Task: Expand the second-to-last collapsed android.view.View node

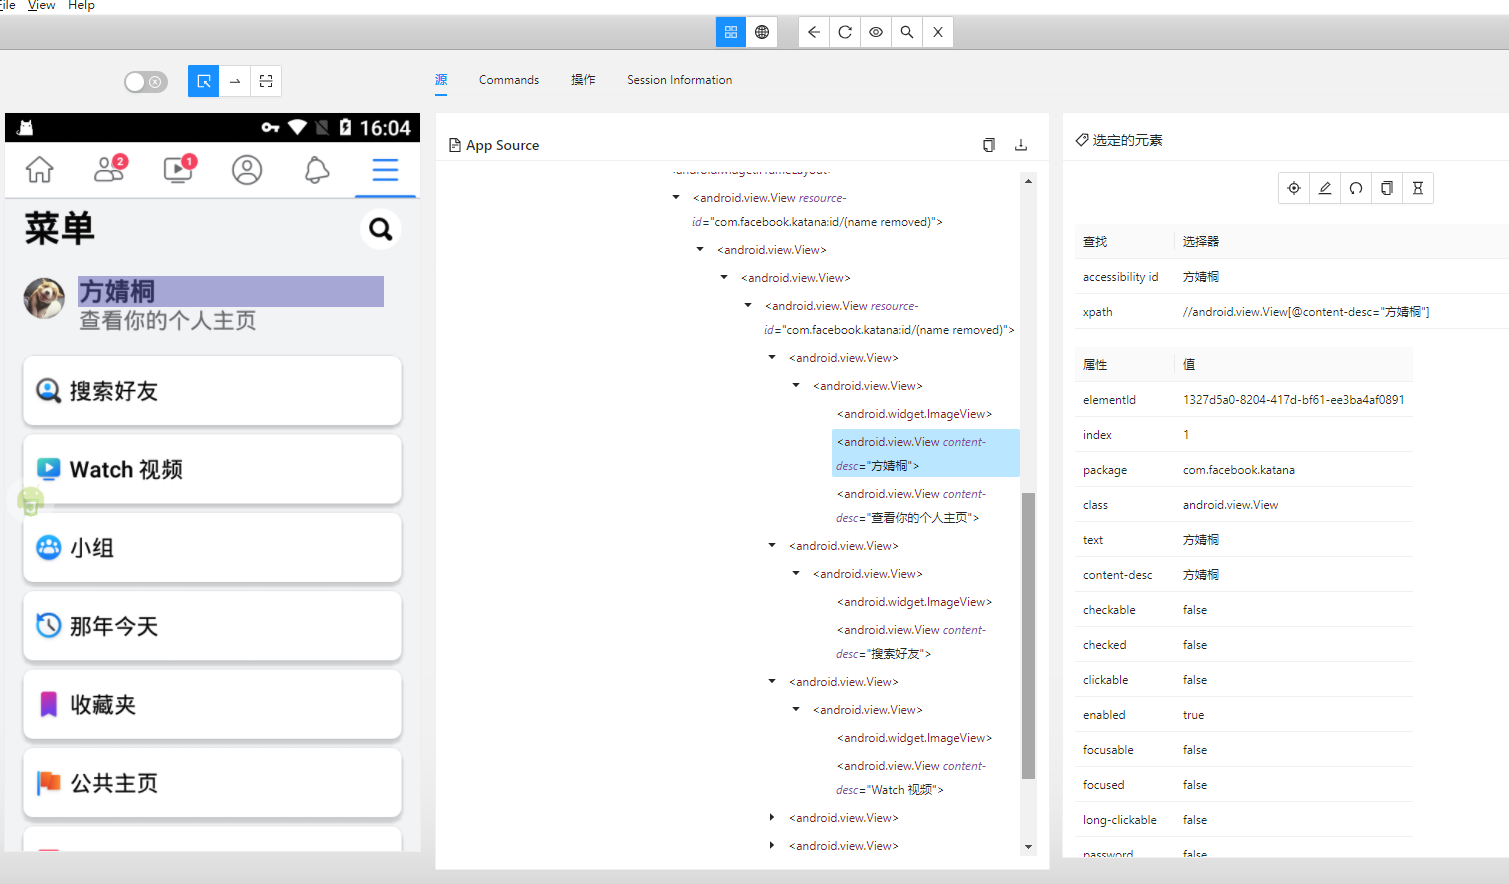Action: 772,818
